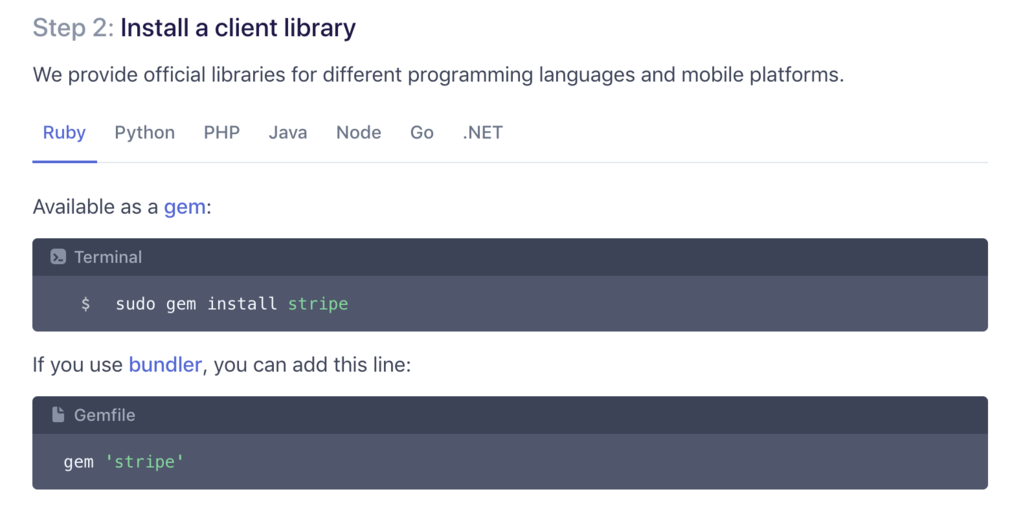
Task: Show the .NET library instructions tab
Action: click(x=482, y=133)
